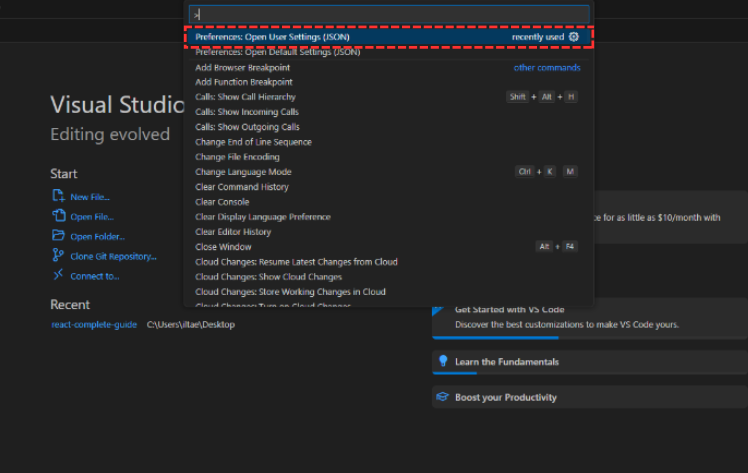Open Boost your Productivity walkthrough
Image resolution: width=748 pixels, height=473 pixels.
(x=590, y=397)
